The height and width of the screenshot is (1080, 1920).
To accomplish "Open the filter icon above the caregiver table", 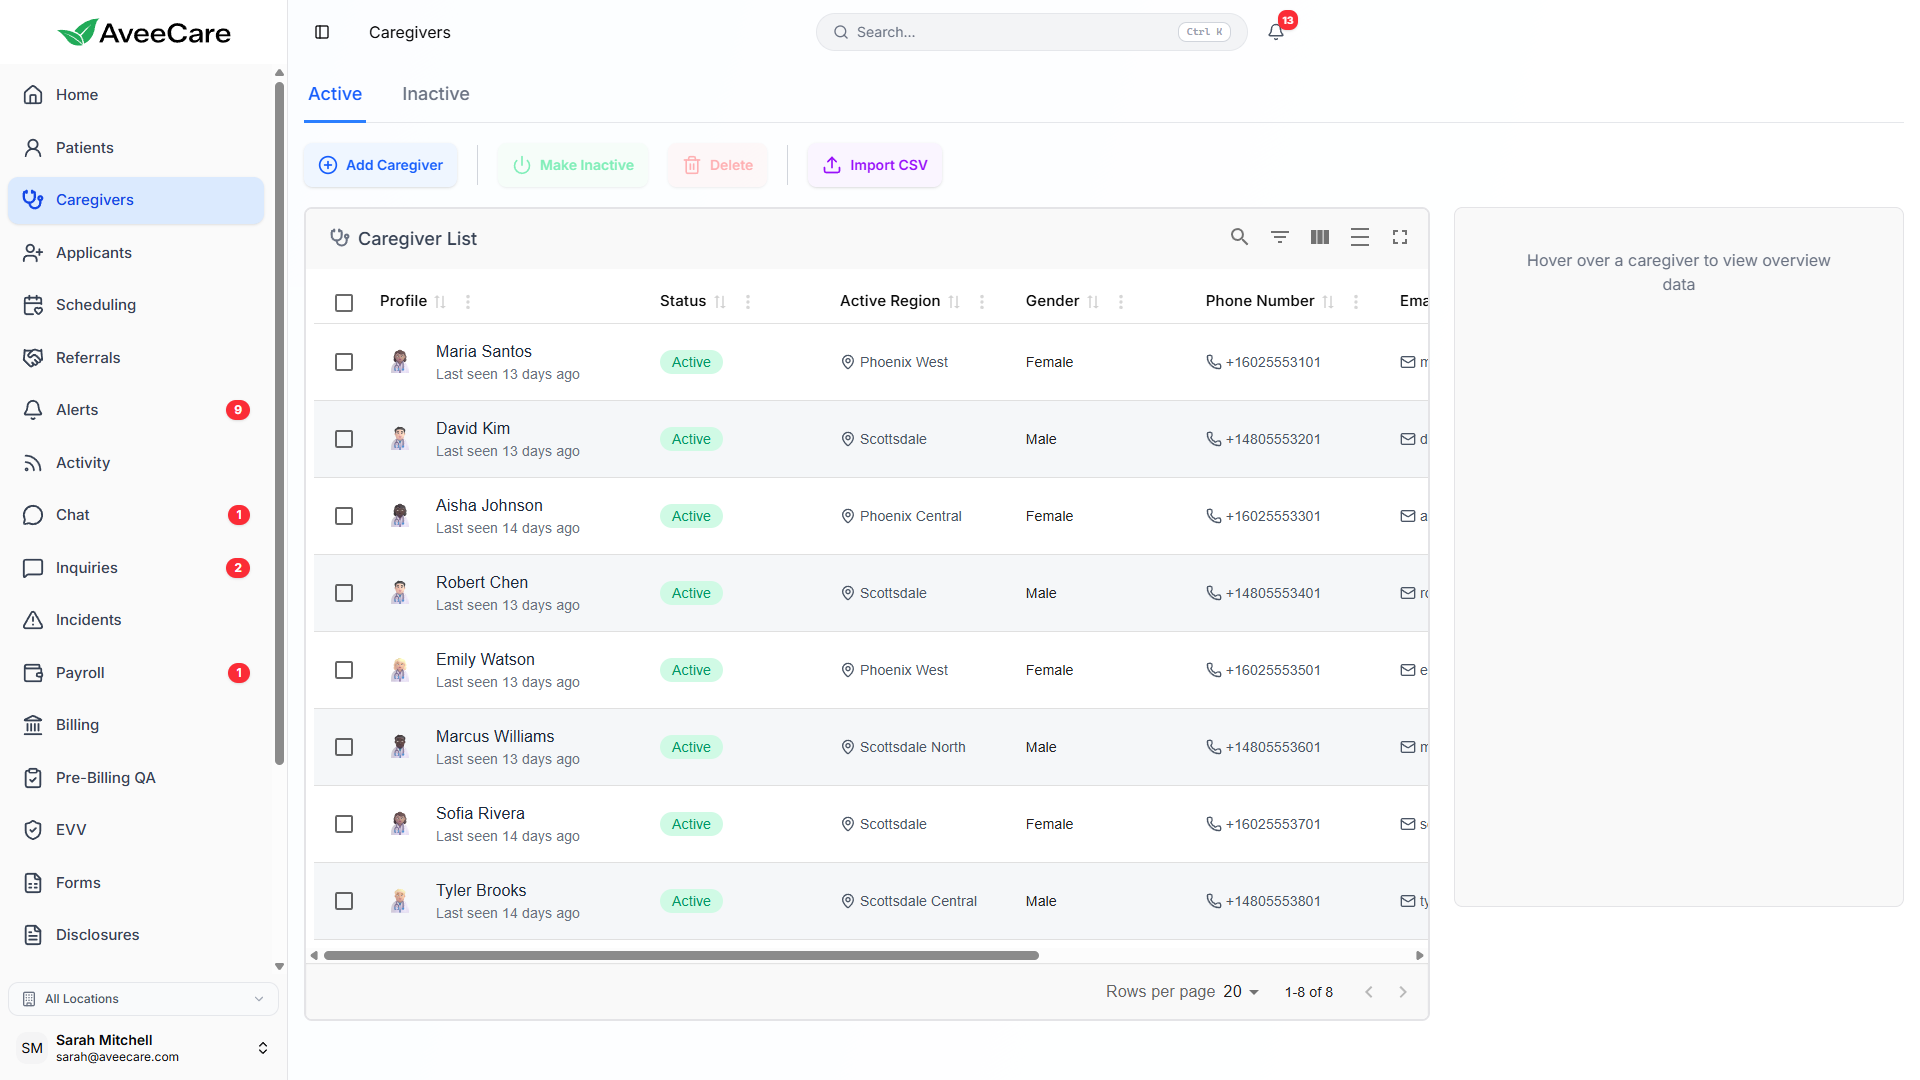I will tap(1279, 237).
